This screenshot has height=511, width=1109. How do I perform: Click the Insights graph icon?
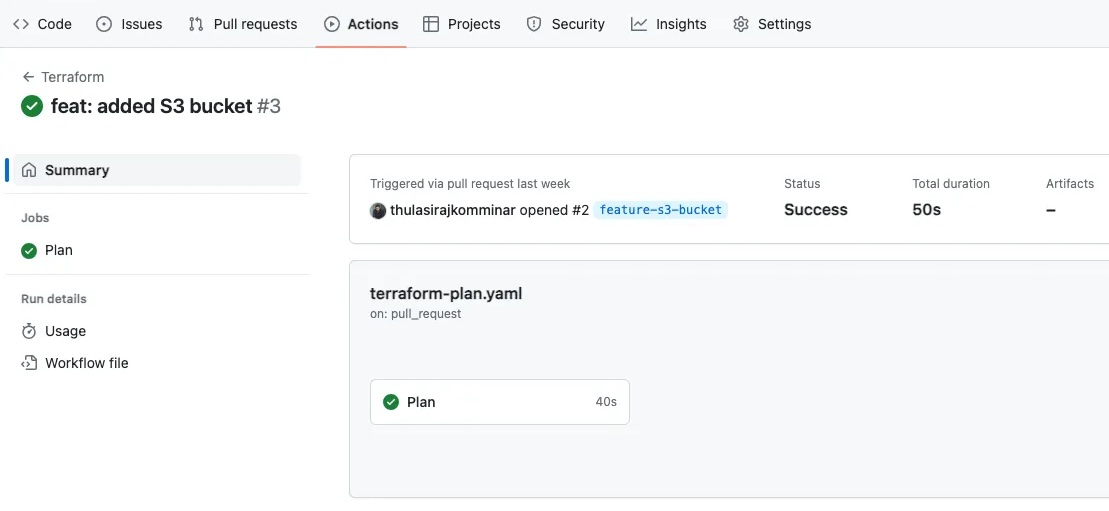(x=639, y=24)
